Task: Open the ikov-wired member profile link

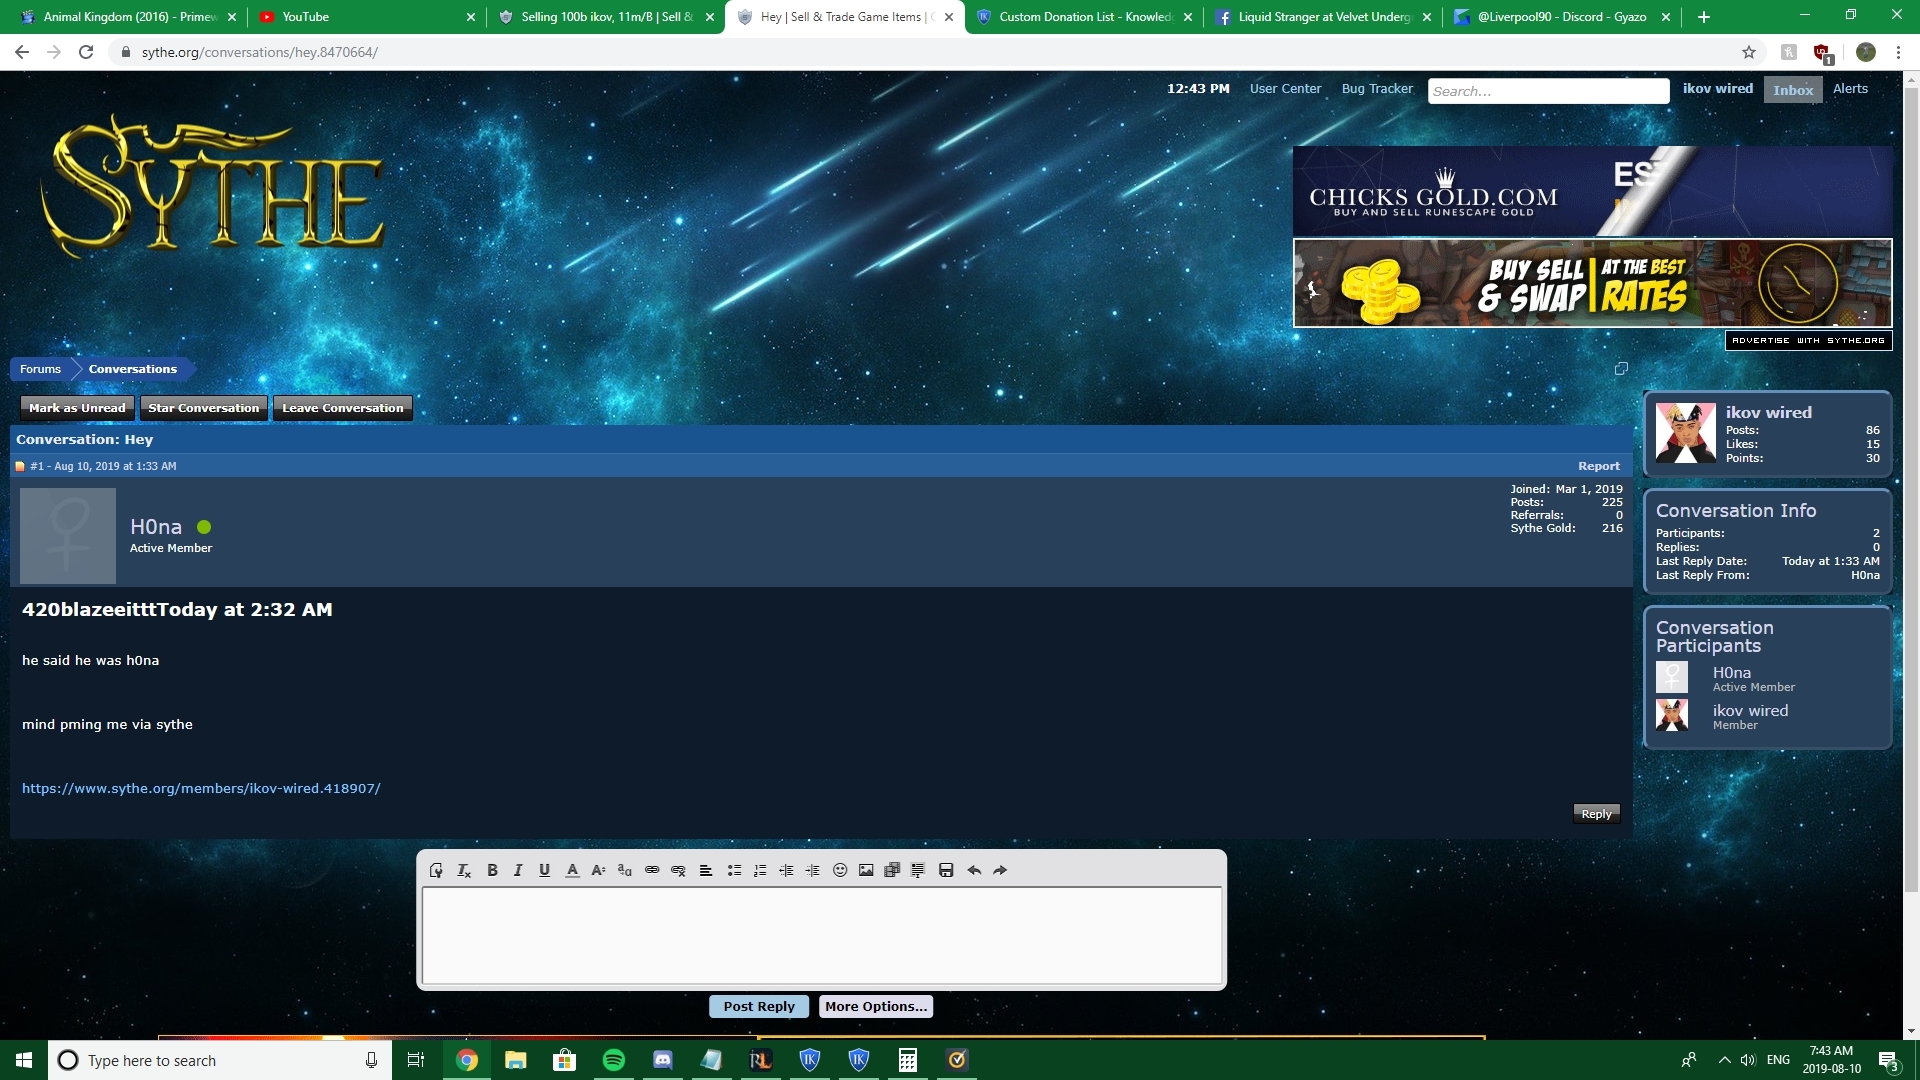Action: click(201, 788)
